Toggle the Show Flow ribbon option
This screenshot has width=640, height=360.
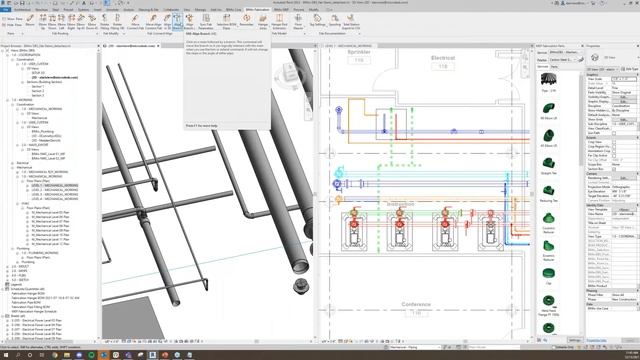12,19
